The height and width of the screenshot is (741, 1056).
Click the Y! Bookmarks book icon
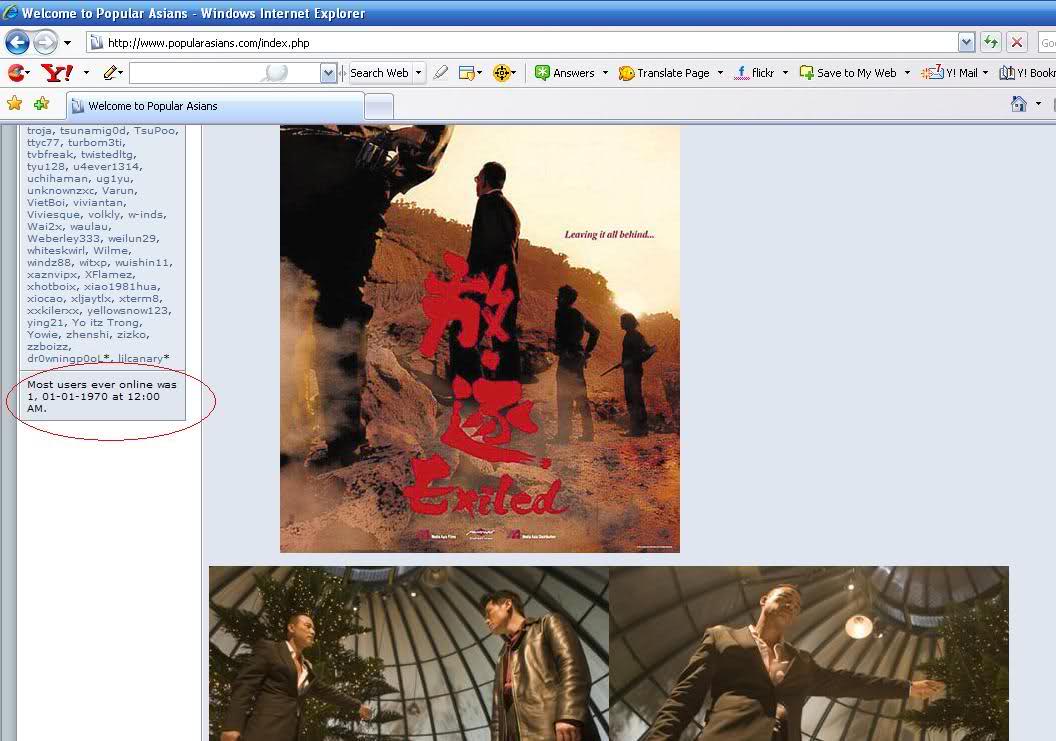point(1007,73)
